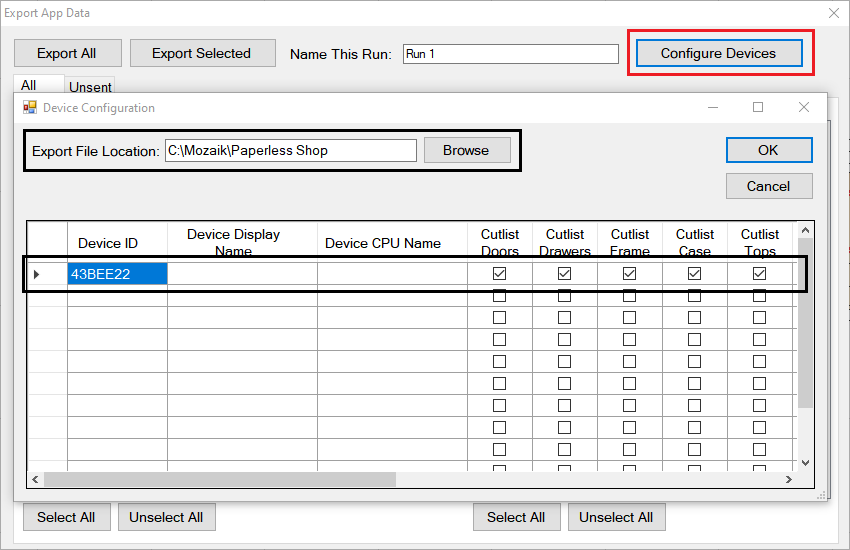This screenshot has width=850, height=550.
Task: Uncheck Cutlist Frame for device 43BEE22
Action: (630, 273)
